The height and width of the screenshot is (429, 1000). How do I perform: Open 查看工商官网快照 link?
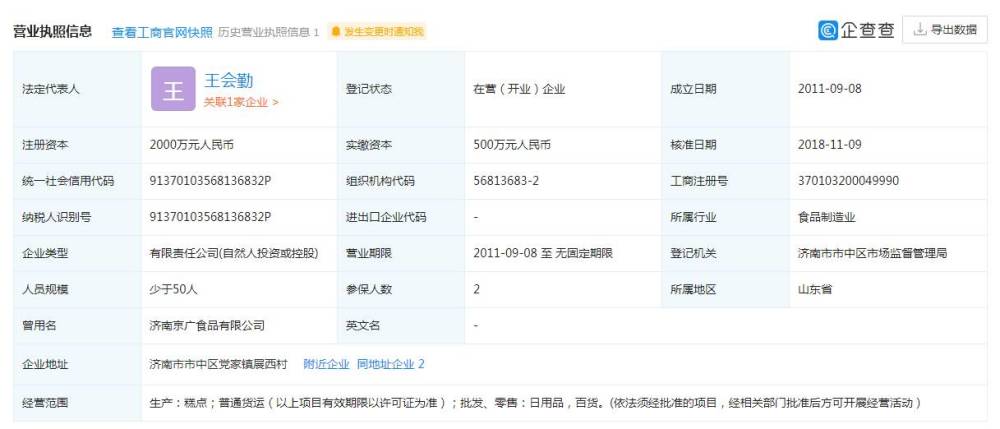coord(162,32)
